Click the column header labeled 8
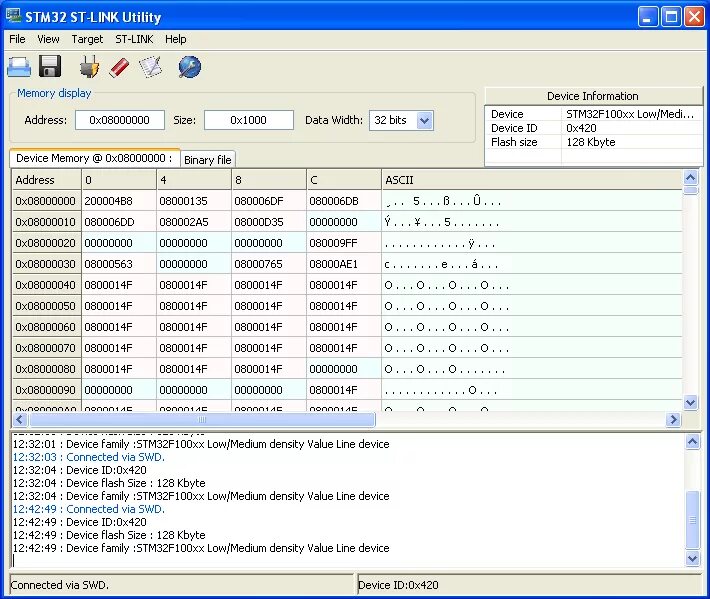Viewport: 710px width, 599px height. pos(269,180)
